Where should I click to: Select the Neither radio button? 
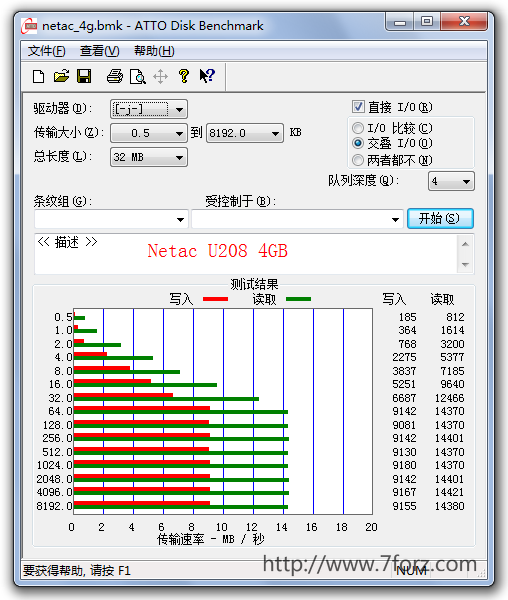pos(358,160)
